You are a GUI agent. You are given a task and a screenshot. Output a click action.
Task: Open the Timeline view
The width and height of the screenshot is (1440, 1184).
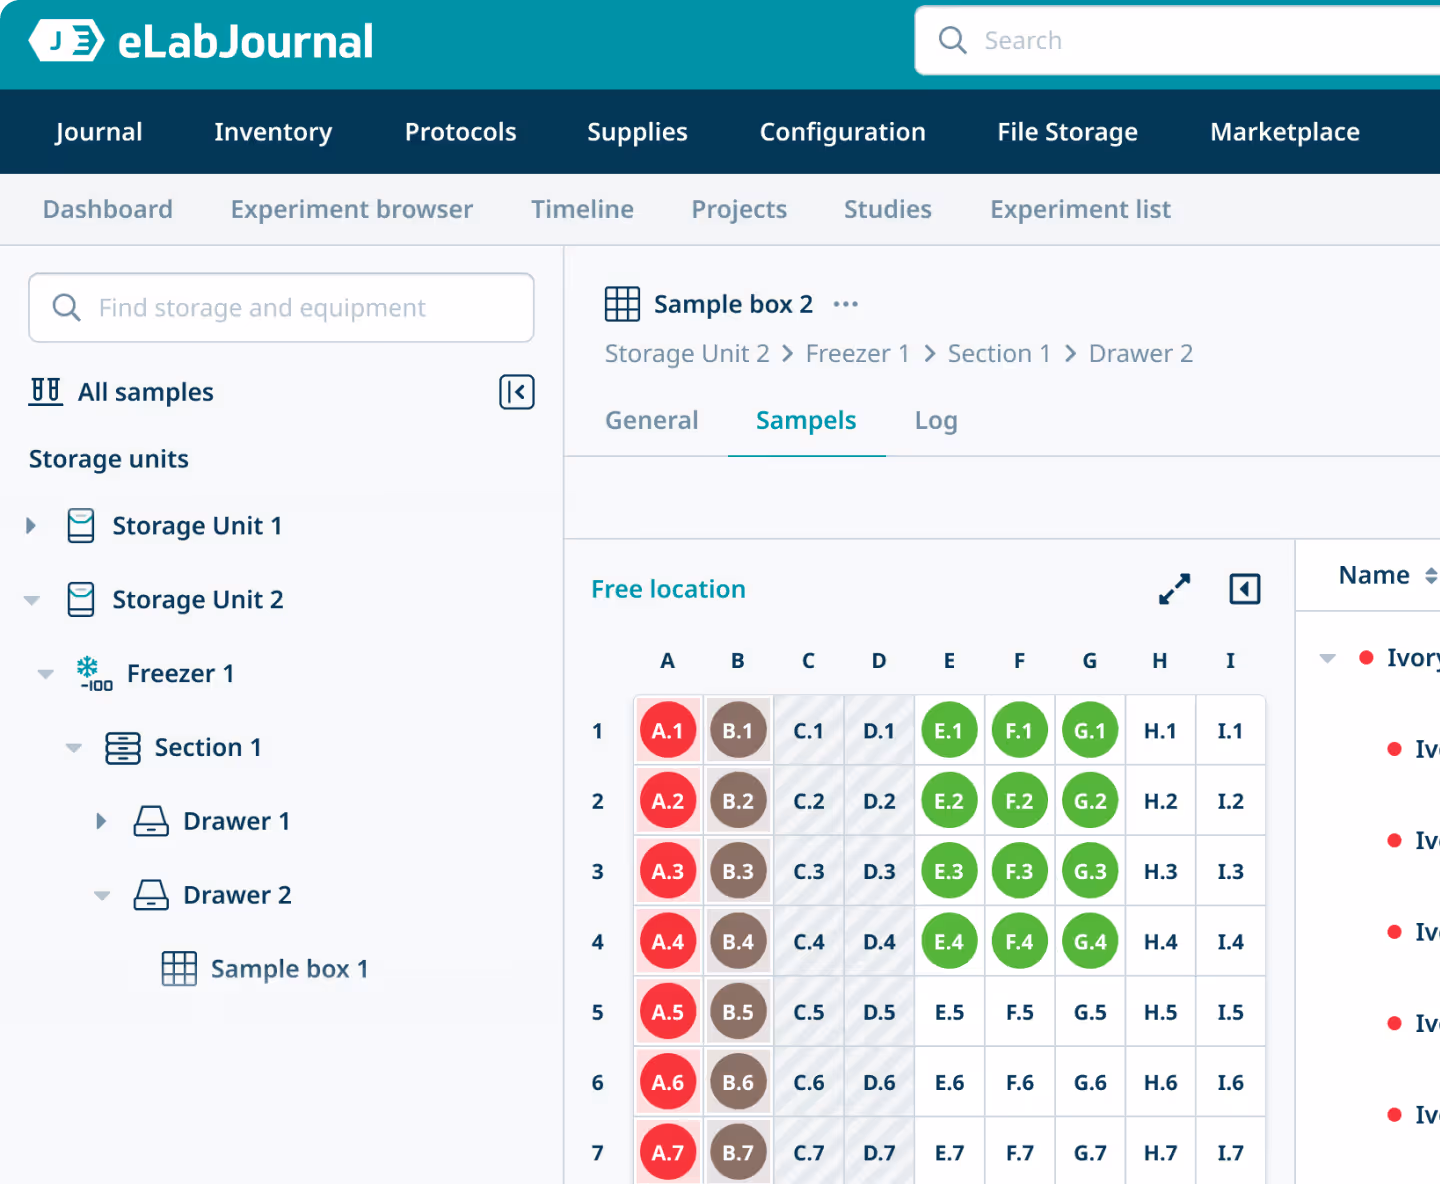[582, 209]
